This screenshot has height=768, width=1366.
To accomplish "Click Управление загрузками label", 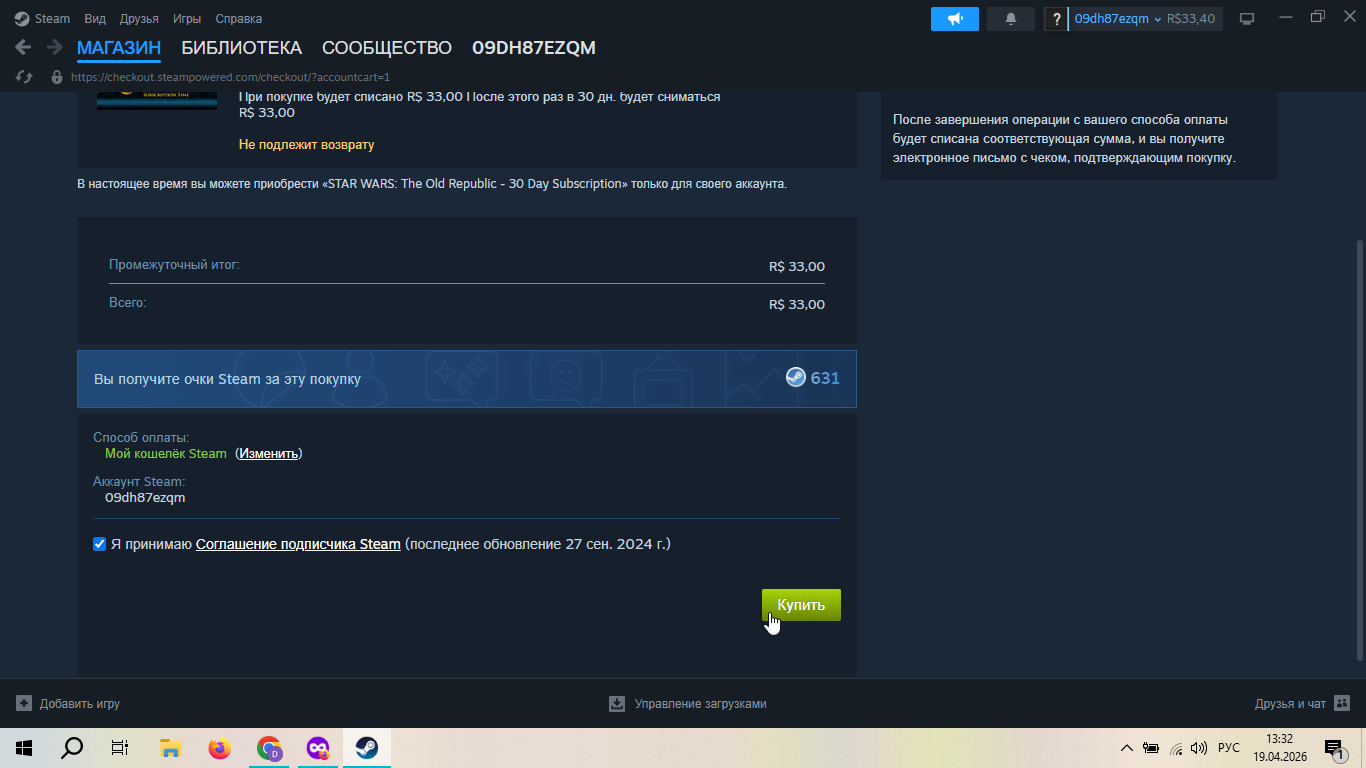I will tap(700, 704).
